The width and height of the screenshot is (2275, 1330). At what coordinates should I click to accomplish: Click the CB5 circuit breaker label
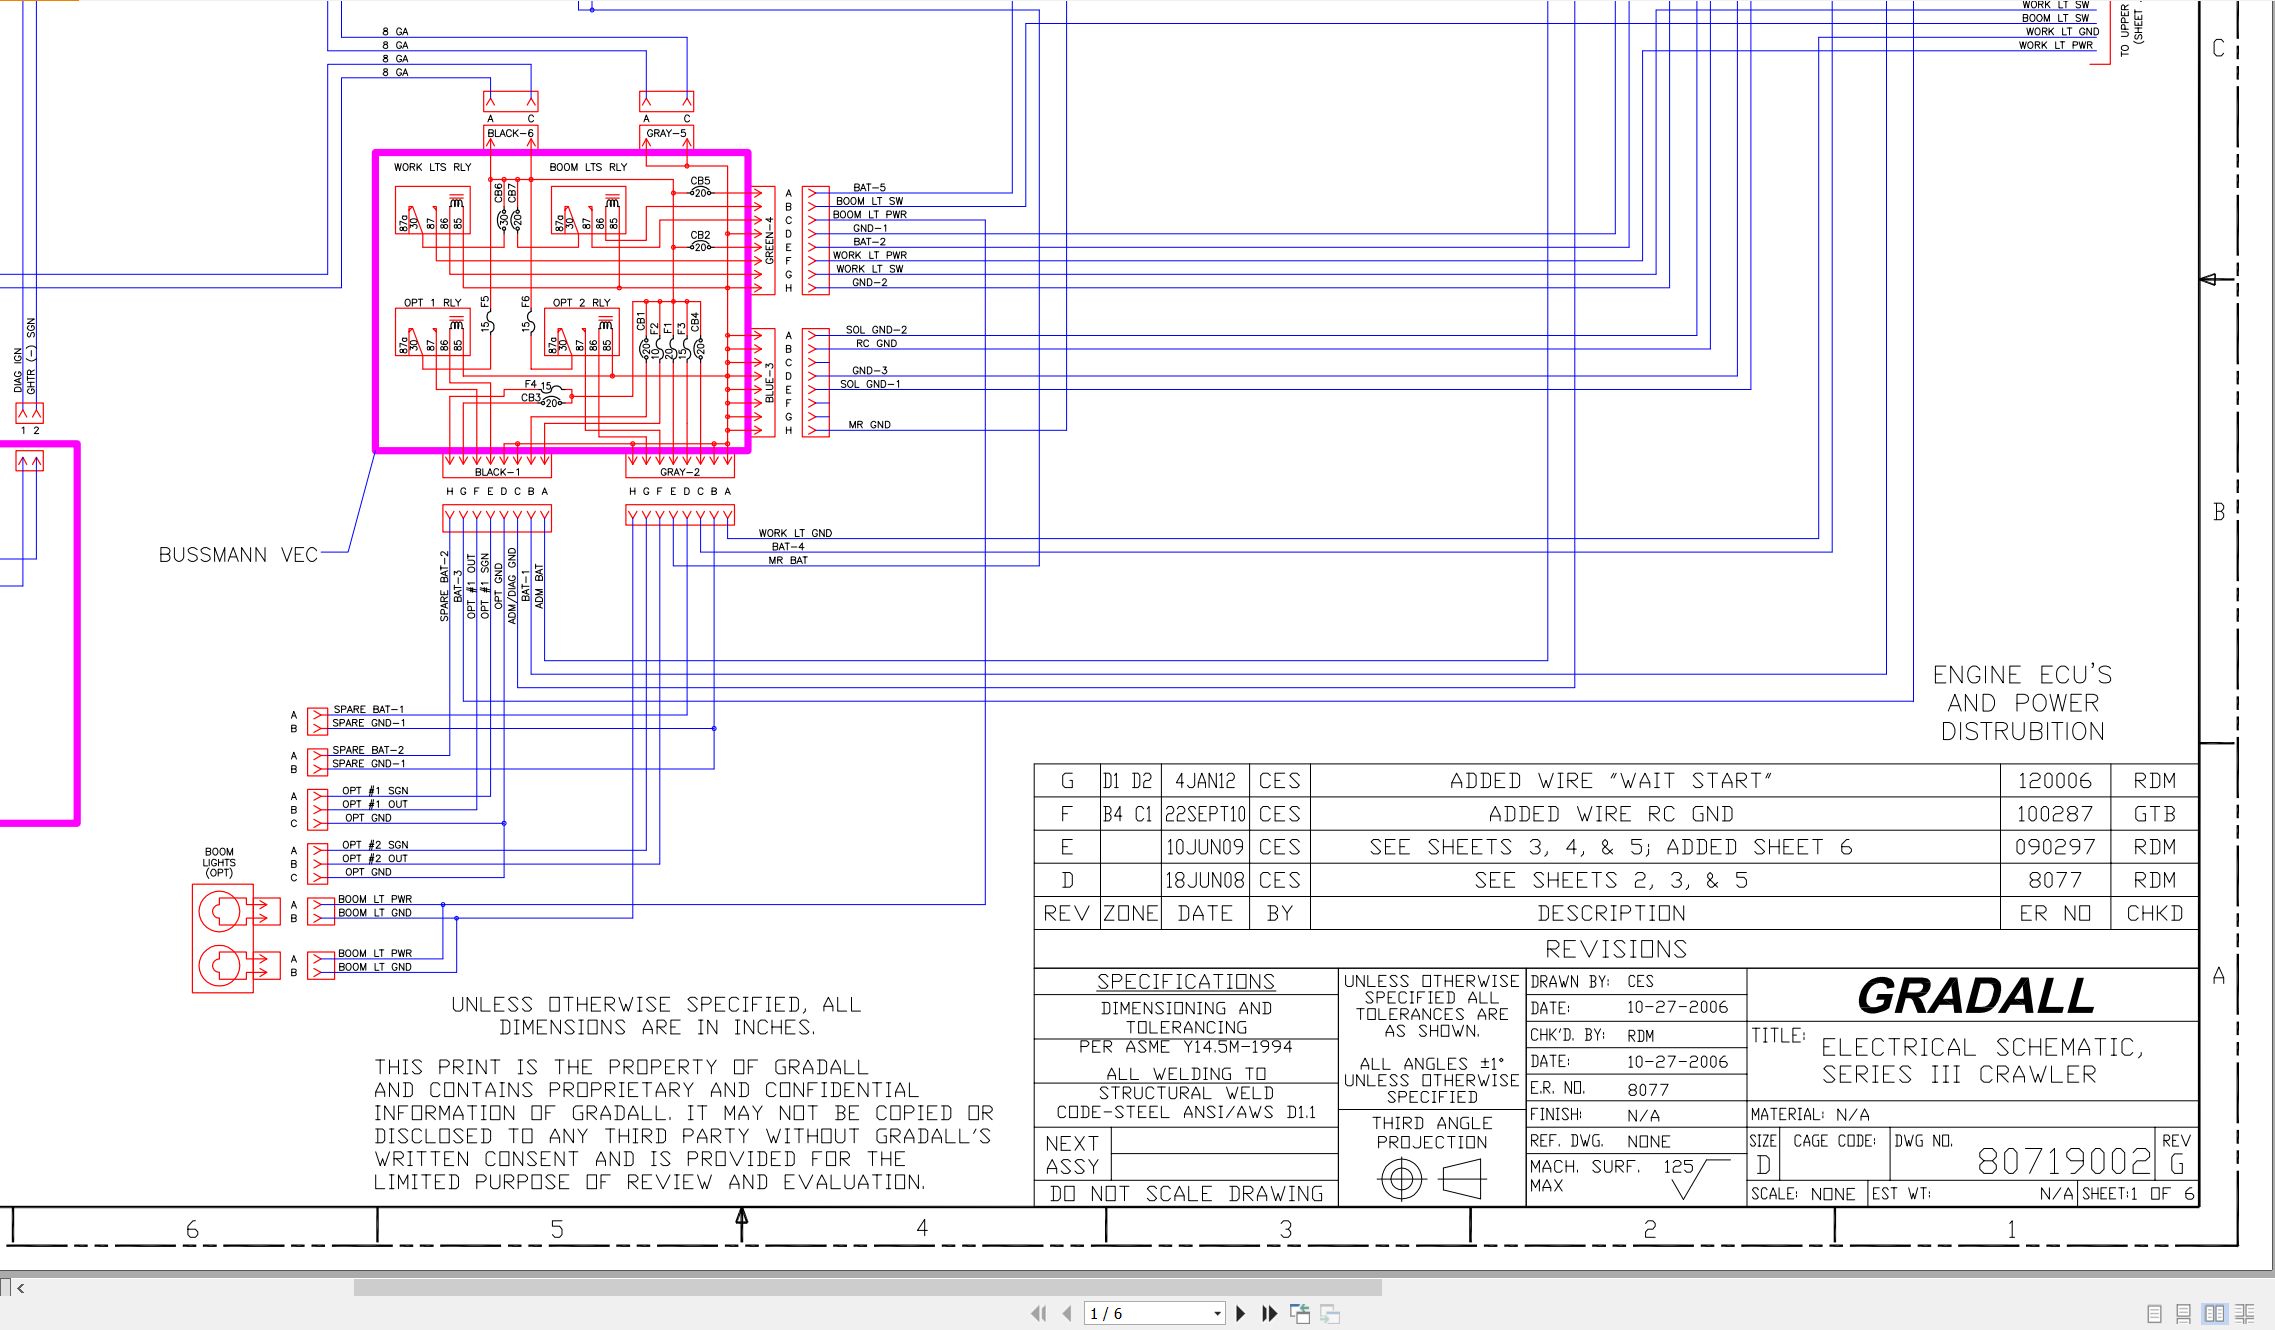click(700, 181)
